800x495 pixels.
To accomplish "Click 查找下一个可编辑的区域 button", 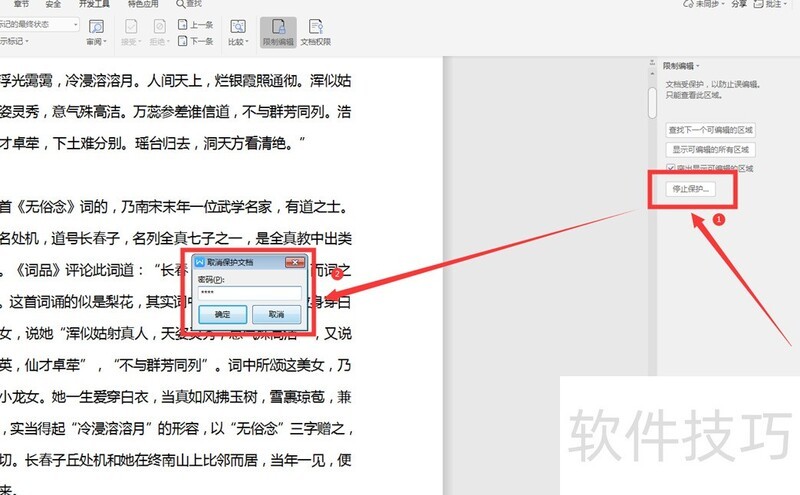I will click(x=710, y=130).
